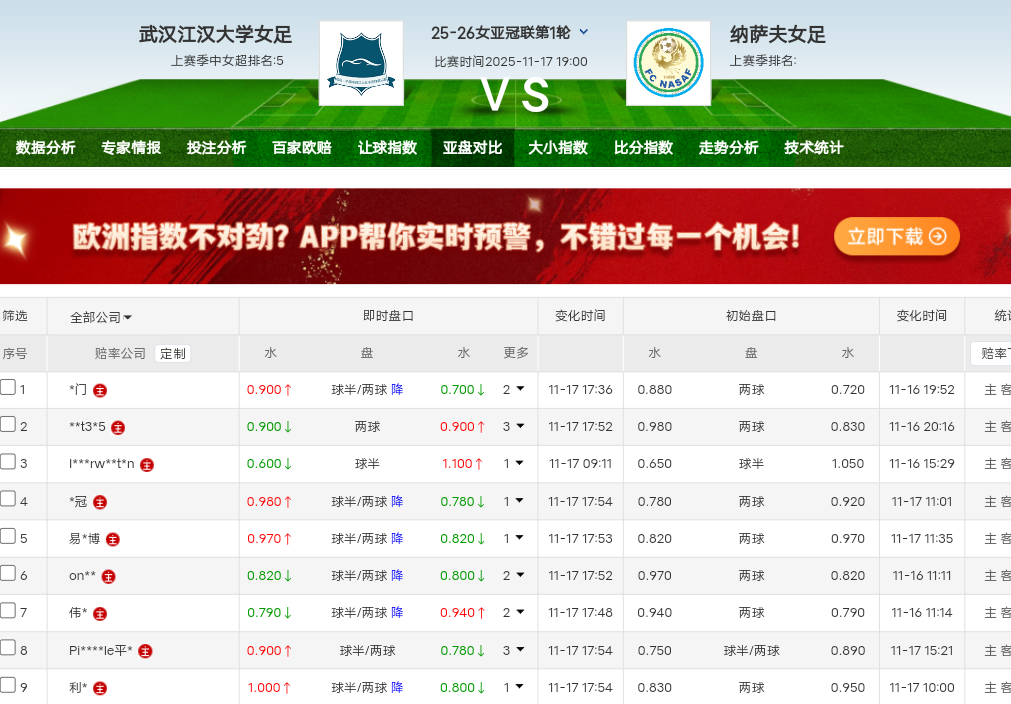Expand the 全部公司 company filter dropdown
This screenshot has width=1011, height=704.
(x=101, y=317)
